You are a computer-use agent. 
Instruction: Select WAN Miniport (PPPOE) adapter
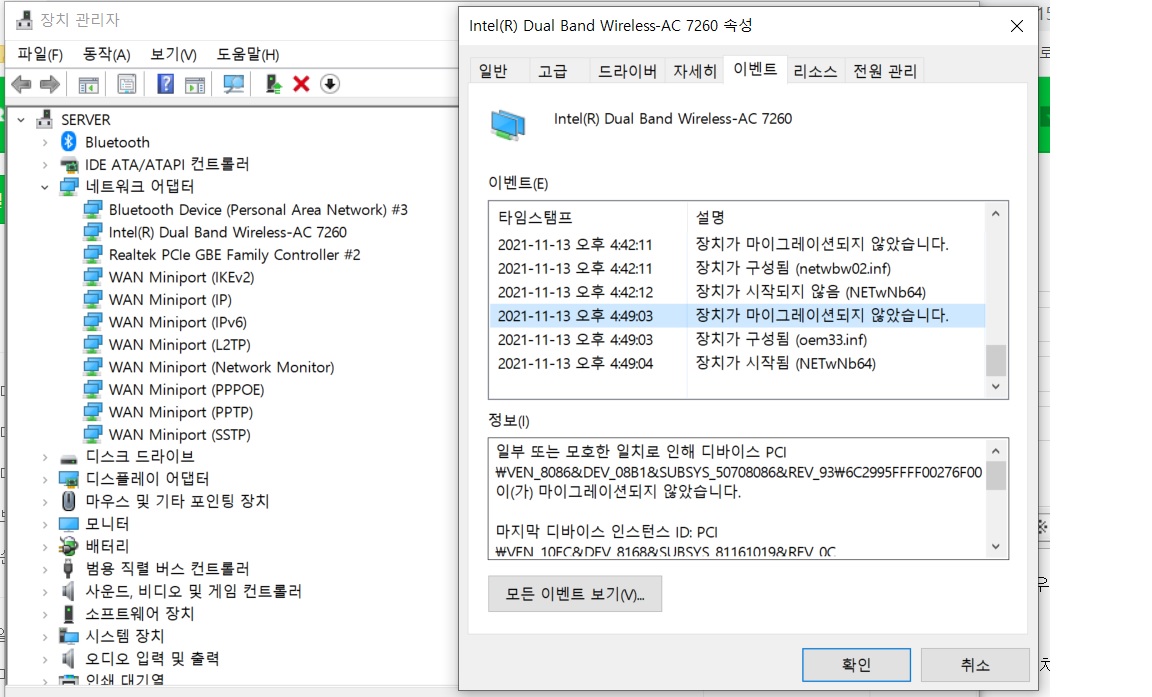click(x=187, y=390)
